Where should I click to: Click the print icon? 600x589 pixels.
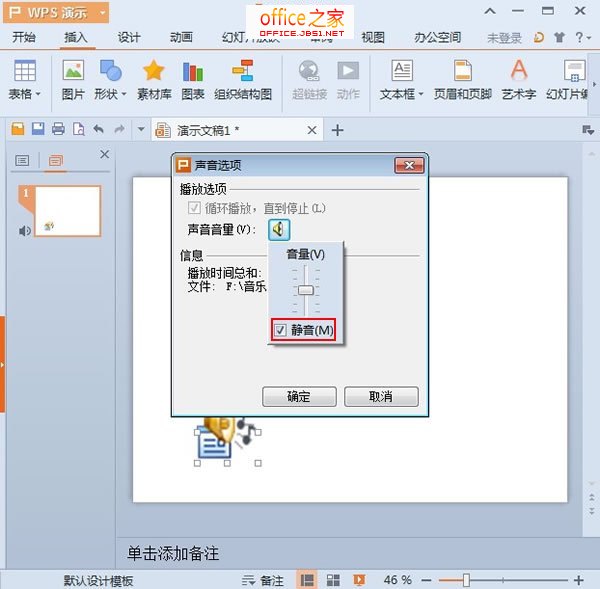(x=58, y=129)
